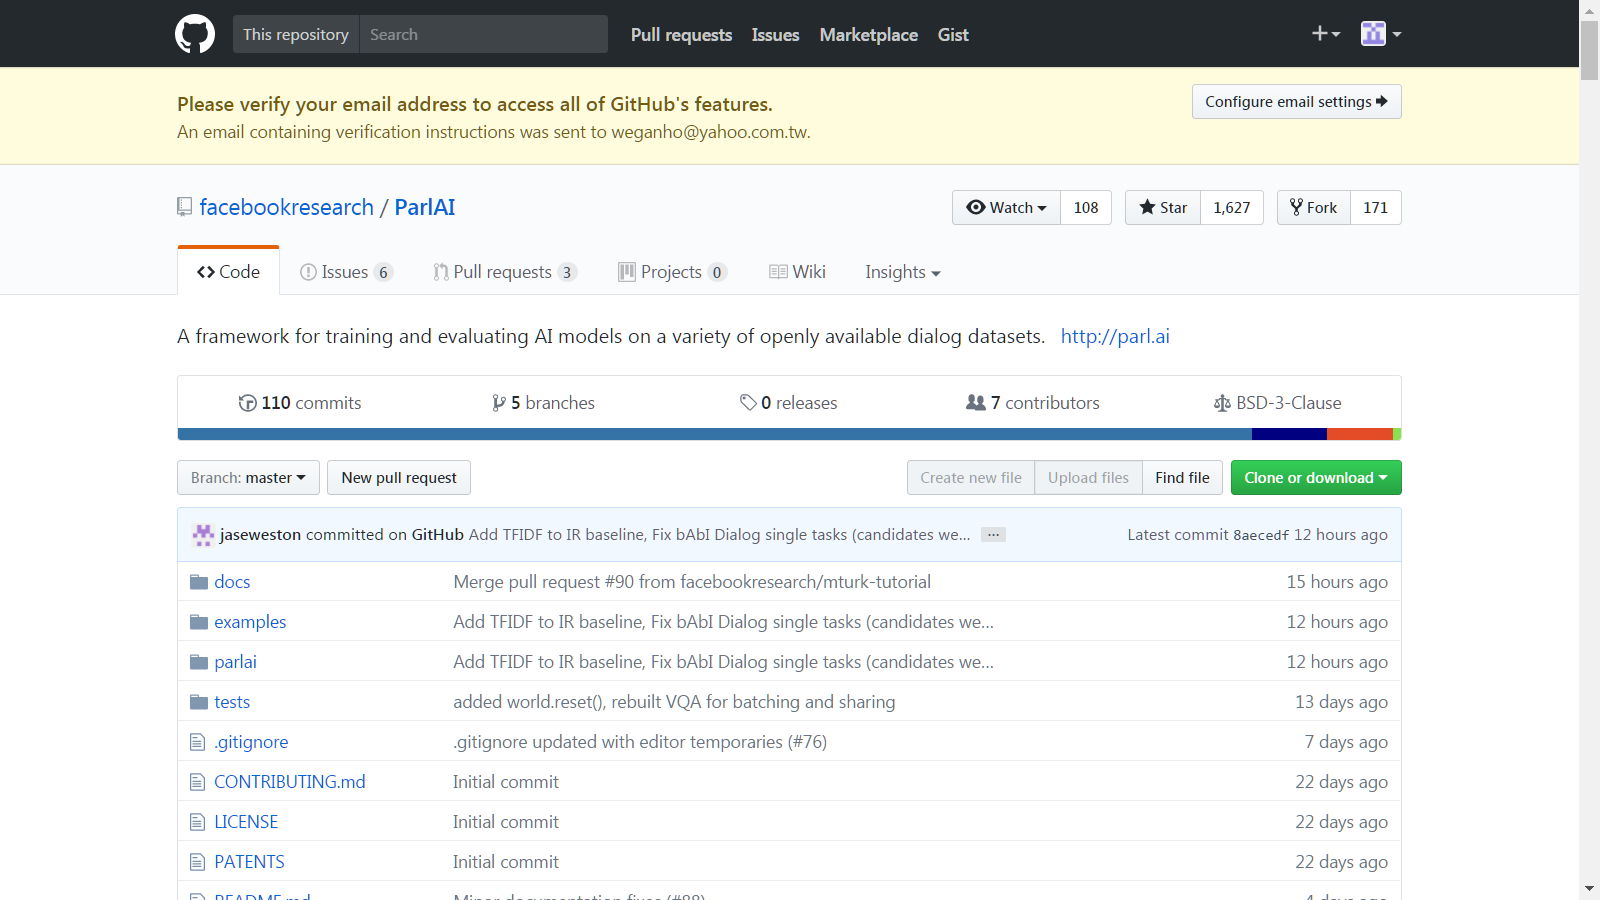
Task: Open the user avatar menu
Action: pos(1381,34)
